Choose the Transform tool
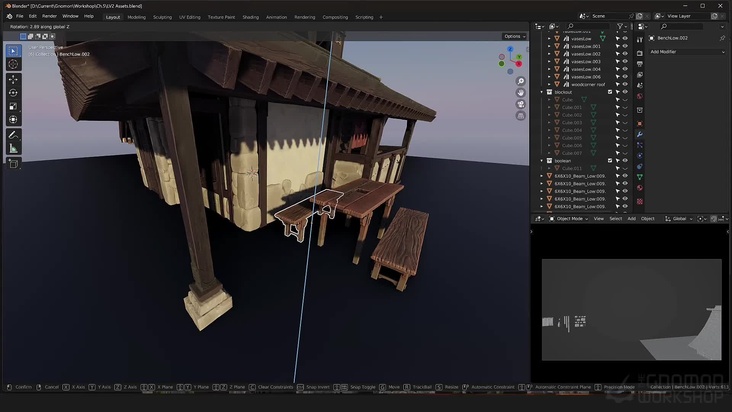Image resolution: width=732 pixels, height=412 pixels. 13,119
